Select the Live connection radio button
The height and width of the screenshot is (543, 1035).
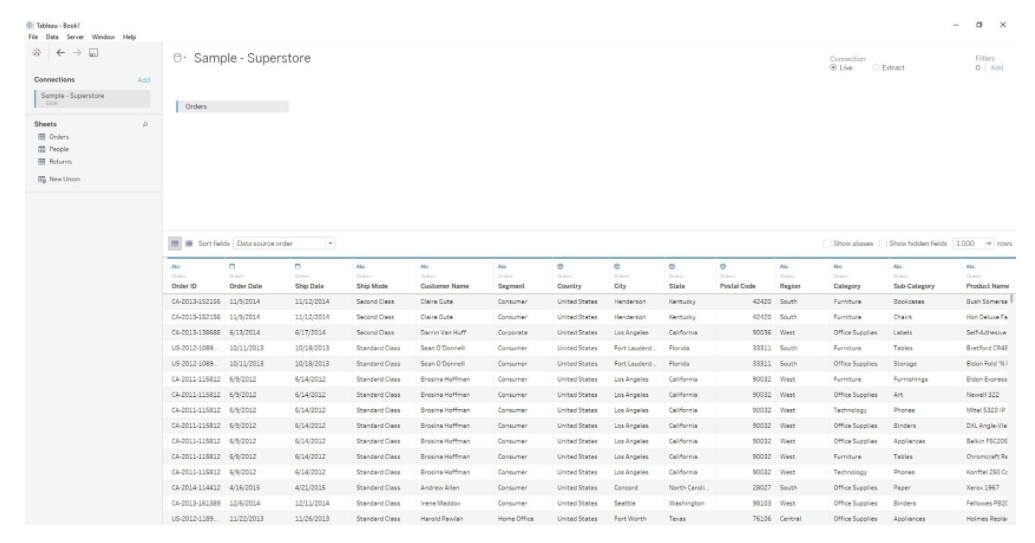click(834, 68)
